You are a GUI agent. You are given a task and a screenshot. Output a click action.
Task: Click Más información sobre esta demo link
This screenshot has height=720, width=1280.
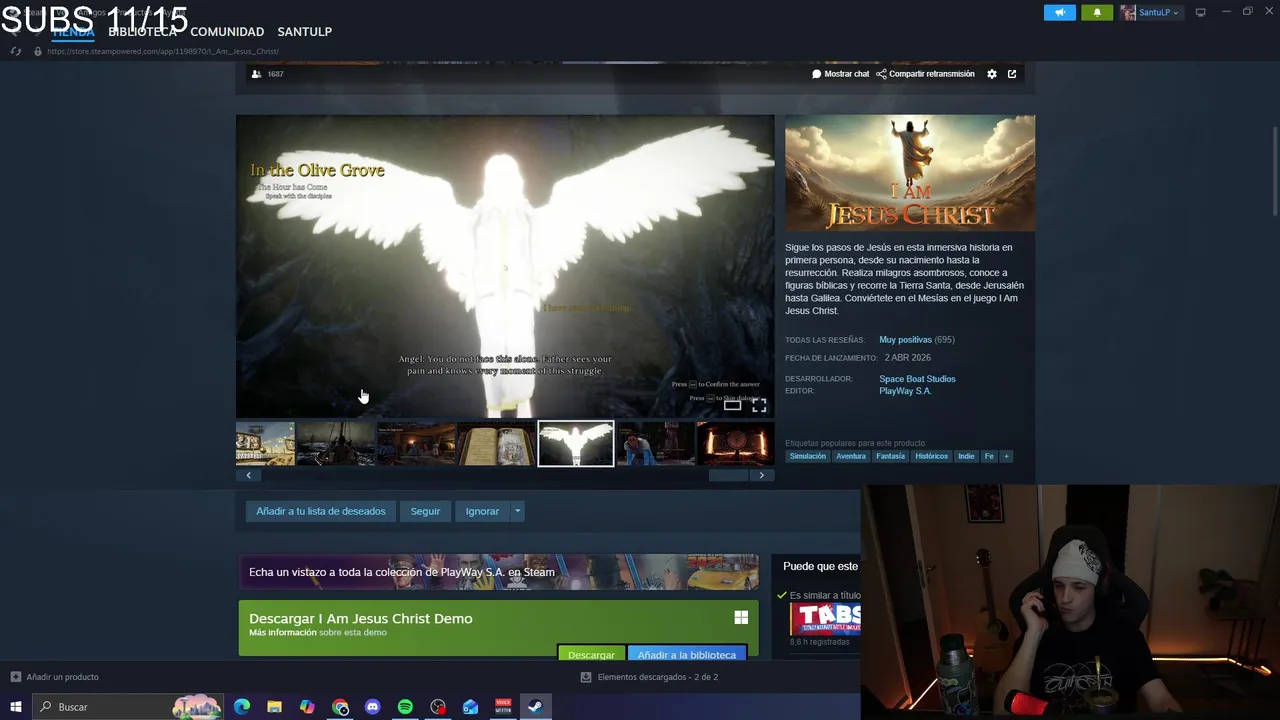(318, 633)
